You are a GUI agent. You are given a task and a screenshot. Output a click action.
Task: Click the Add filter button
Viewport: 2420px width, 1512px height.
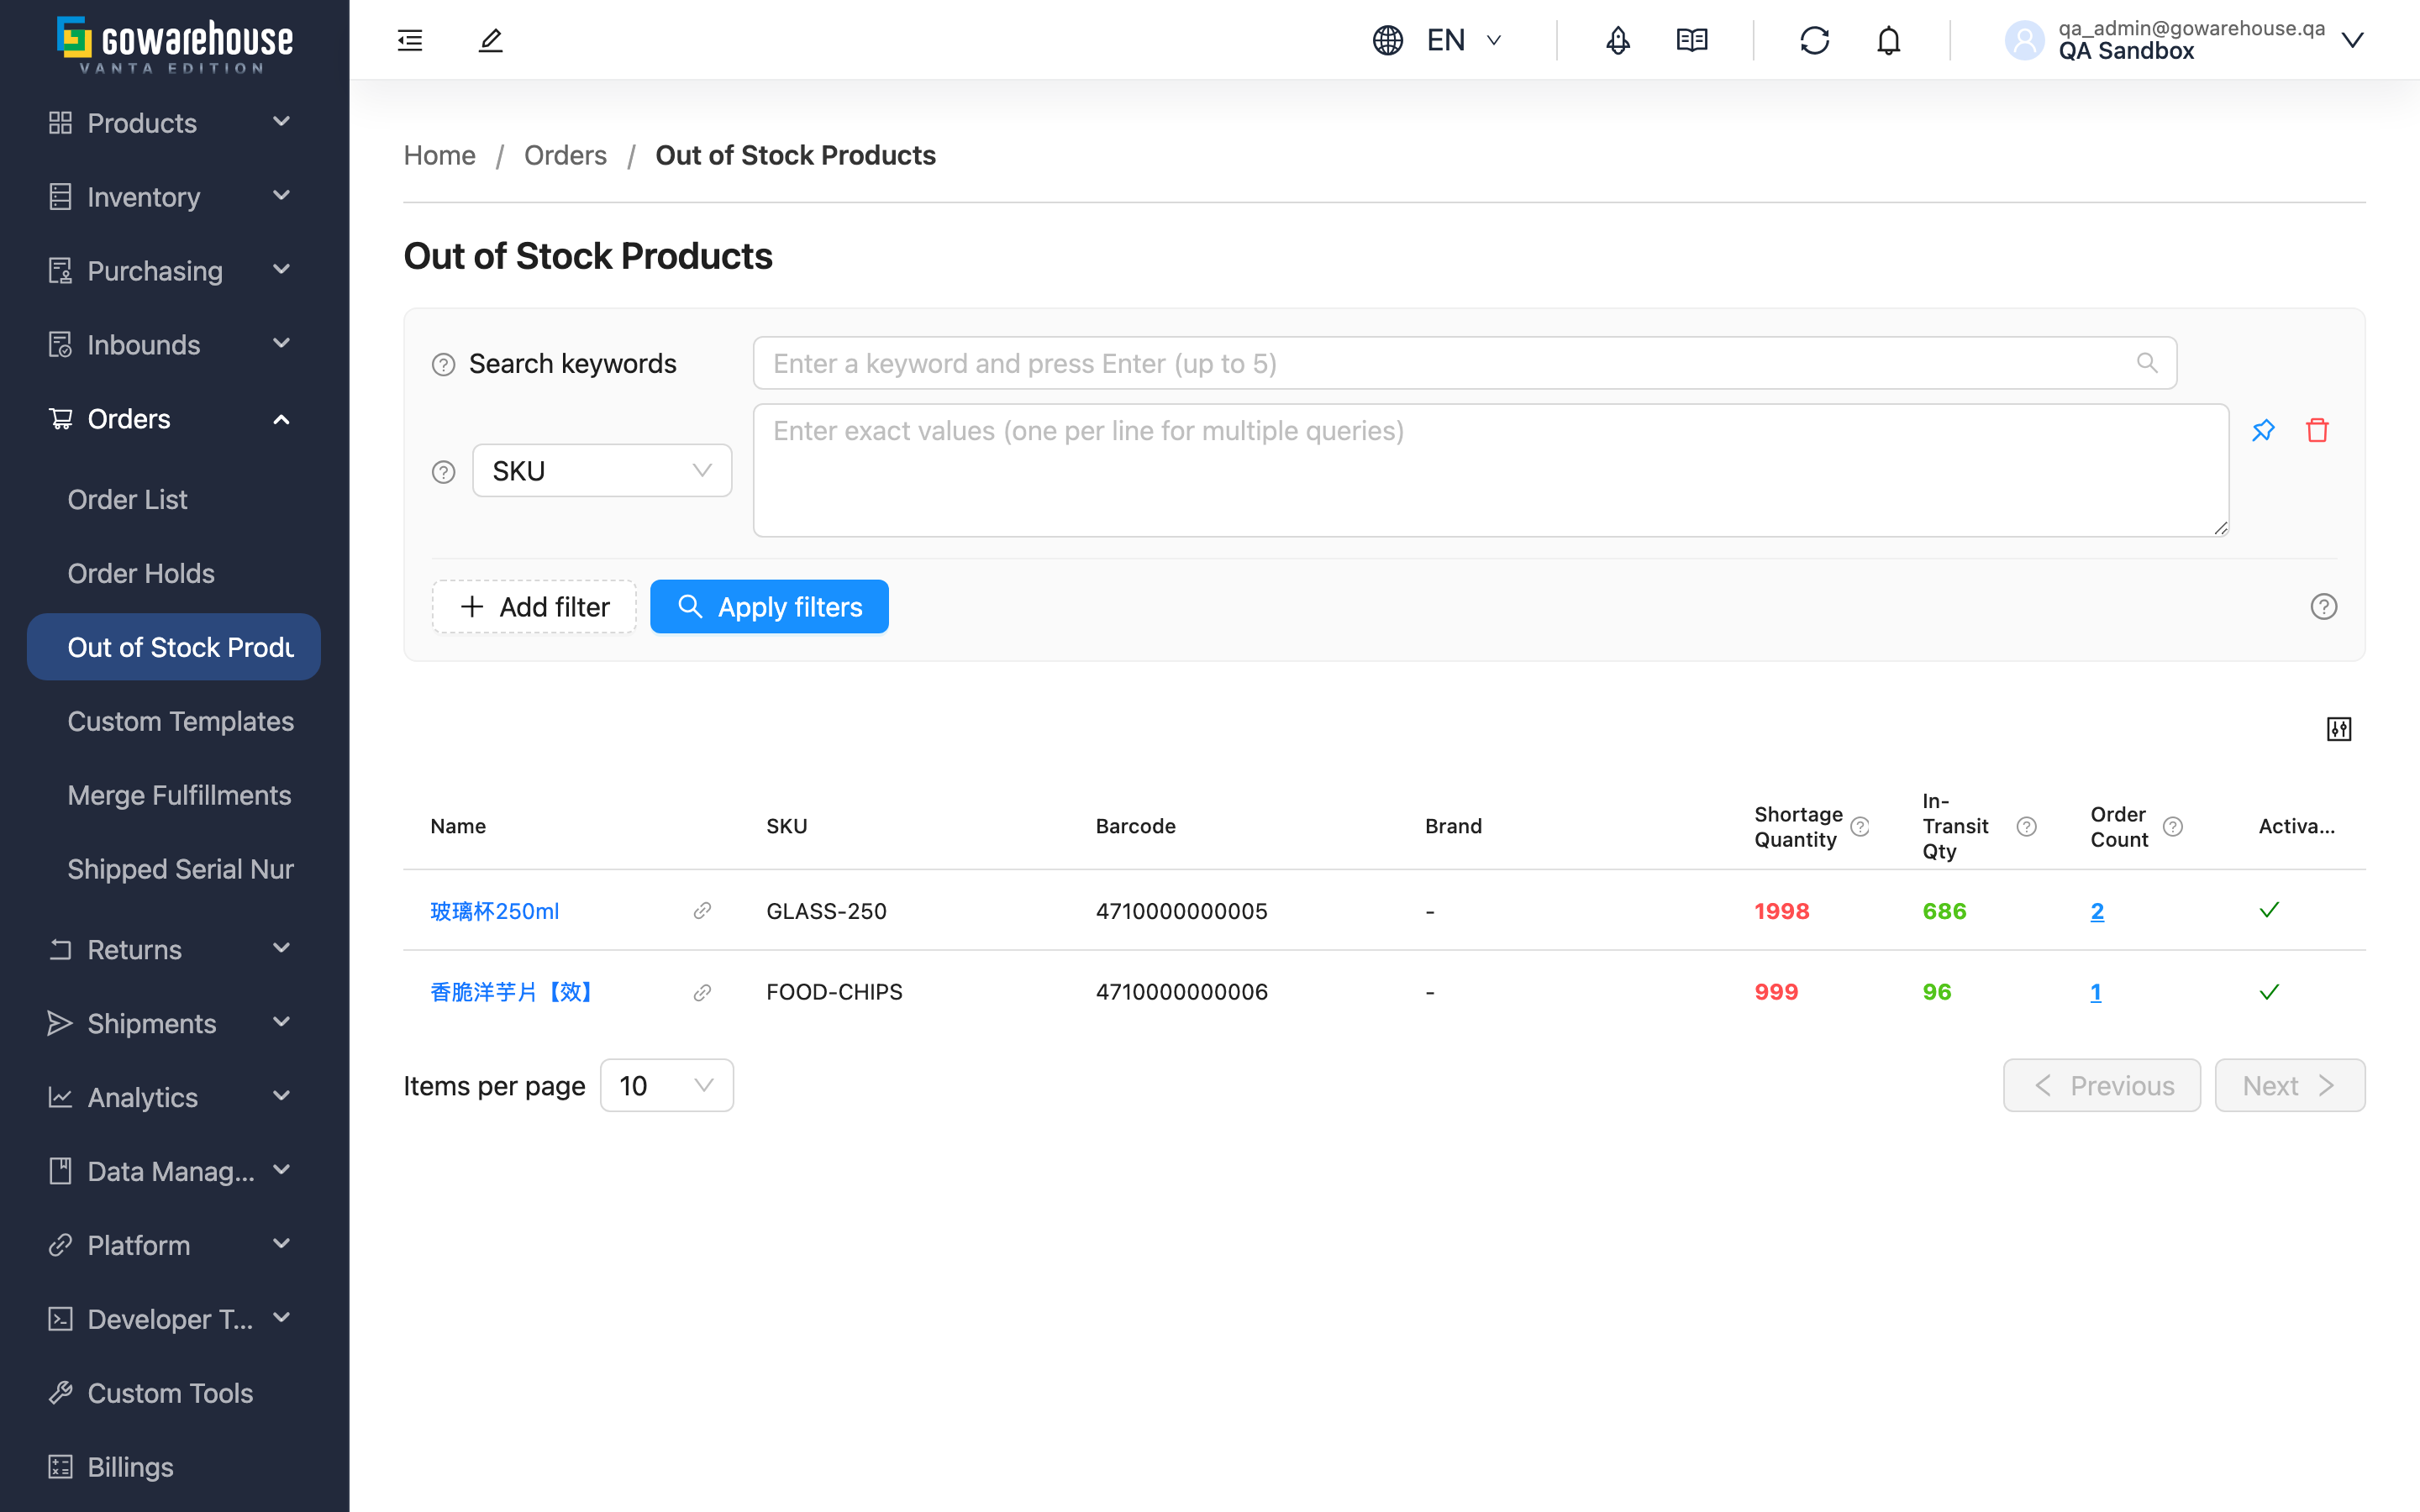tap(534, 607)
